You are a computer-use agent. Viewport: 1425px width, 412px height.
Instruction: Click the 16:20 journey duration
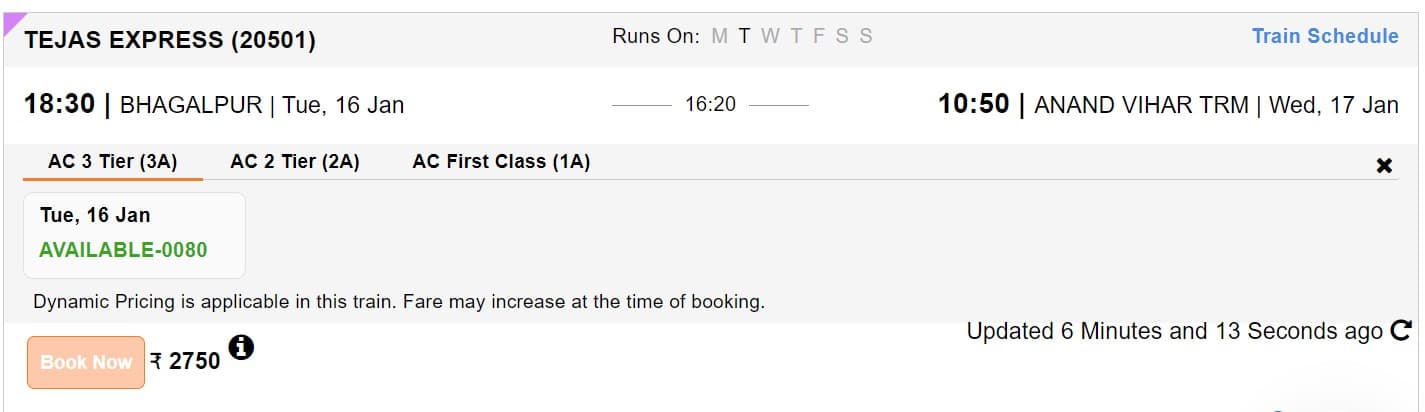(x=710, y=104)
